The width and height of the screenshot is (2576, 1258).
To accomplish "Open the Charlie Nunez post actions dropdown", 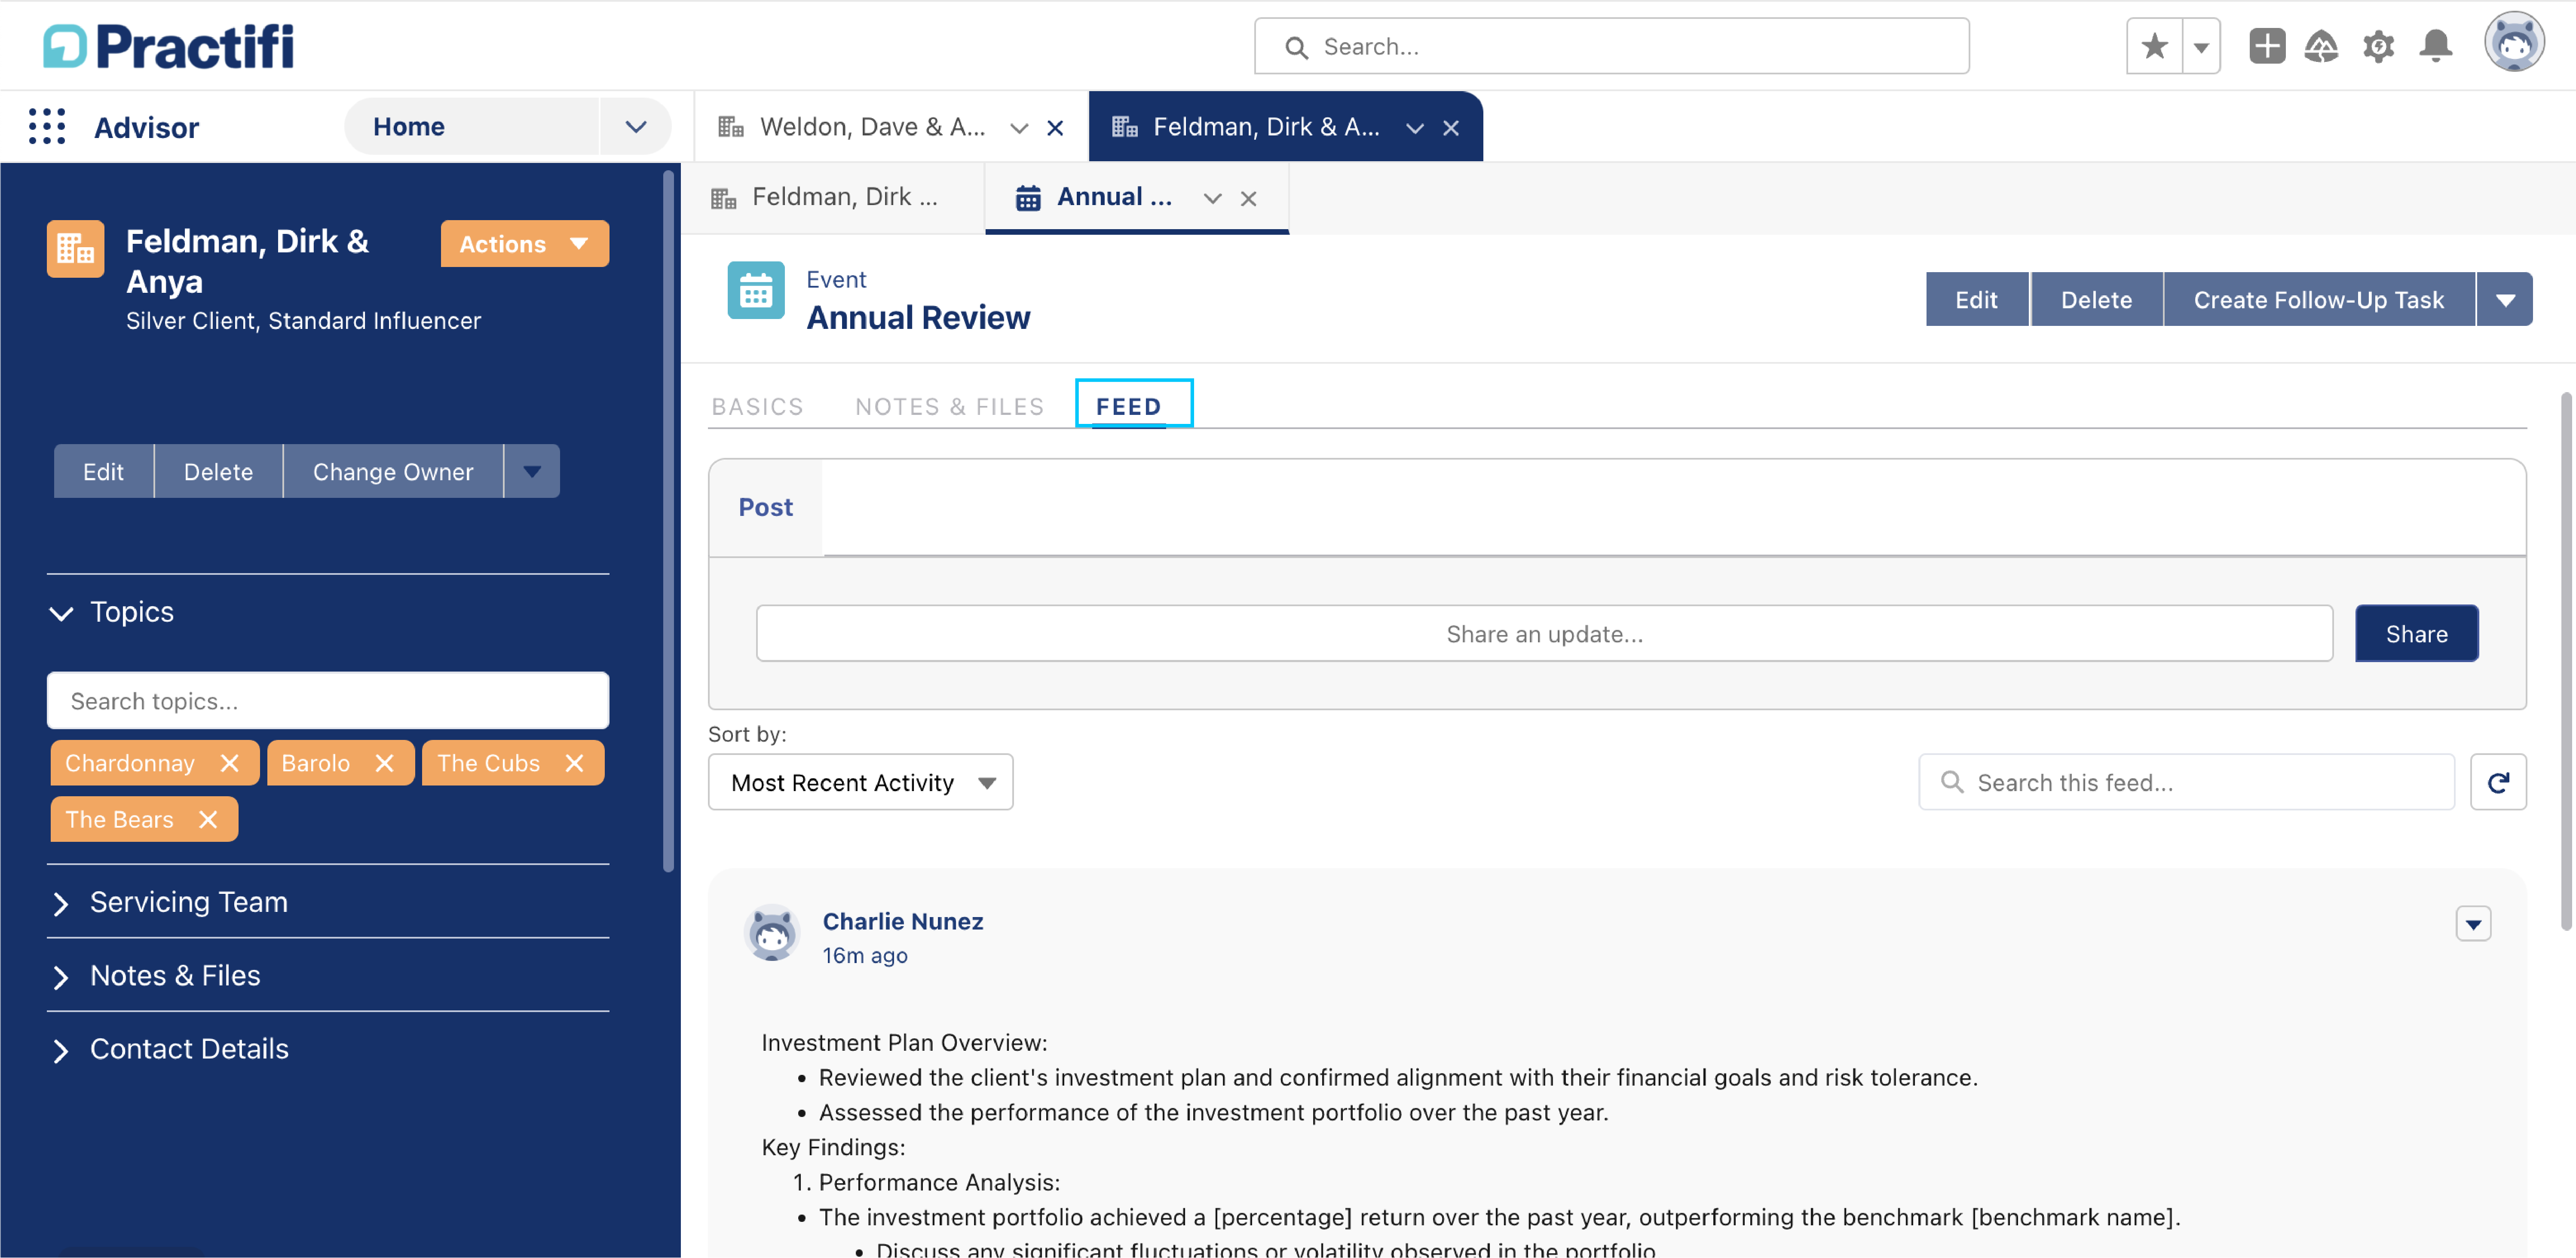I will [2473, 923].
